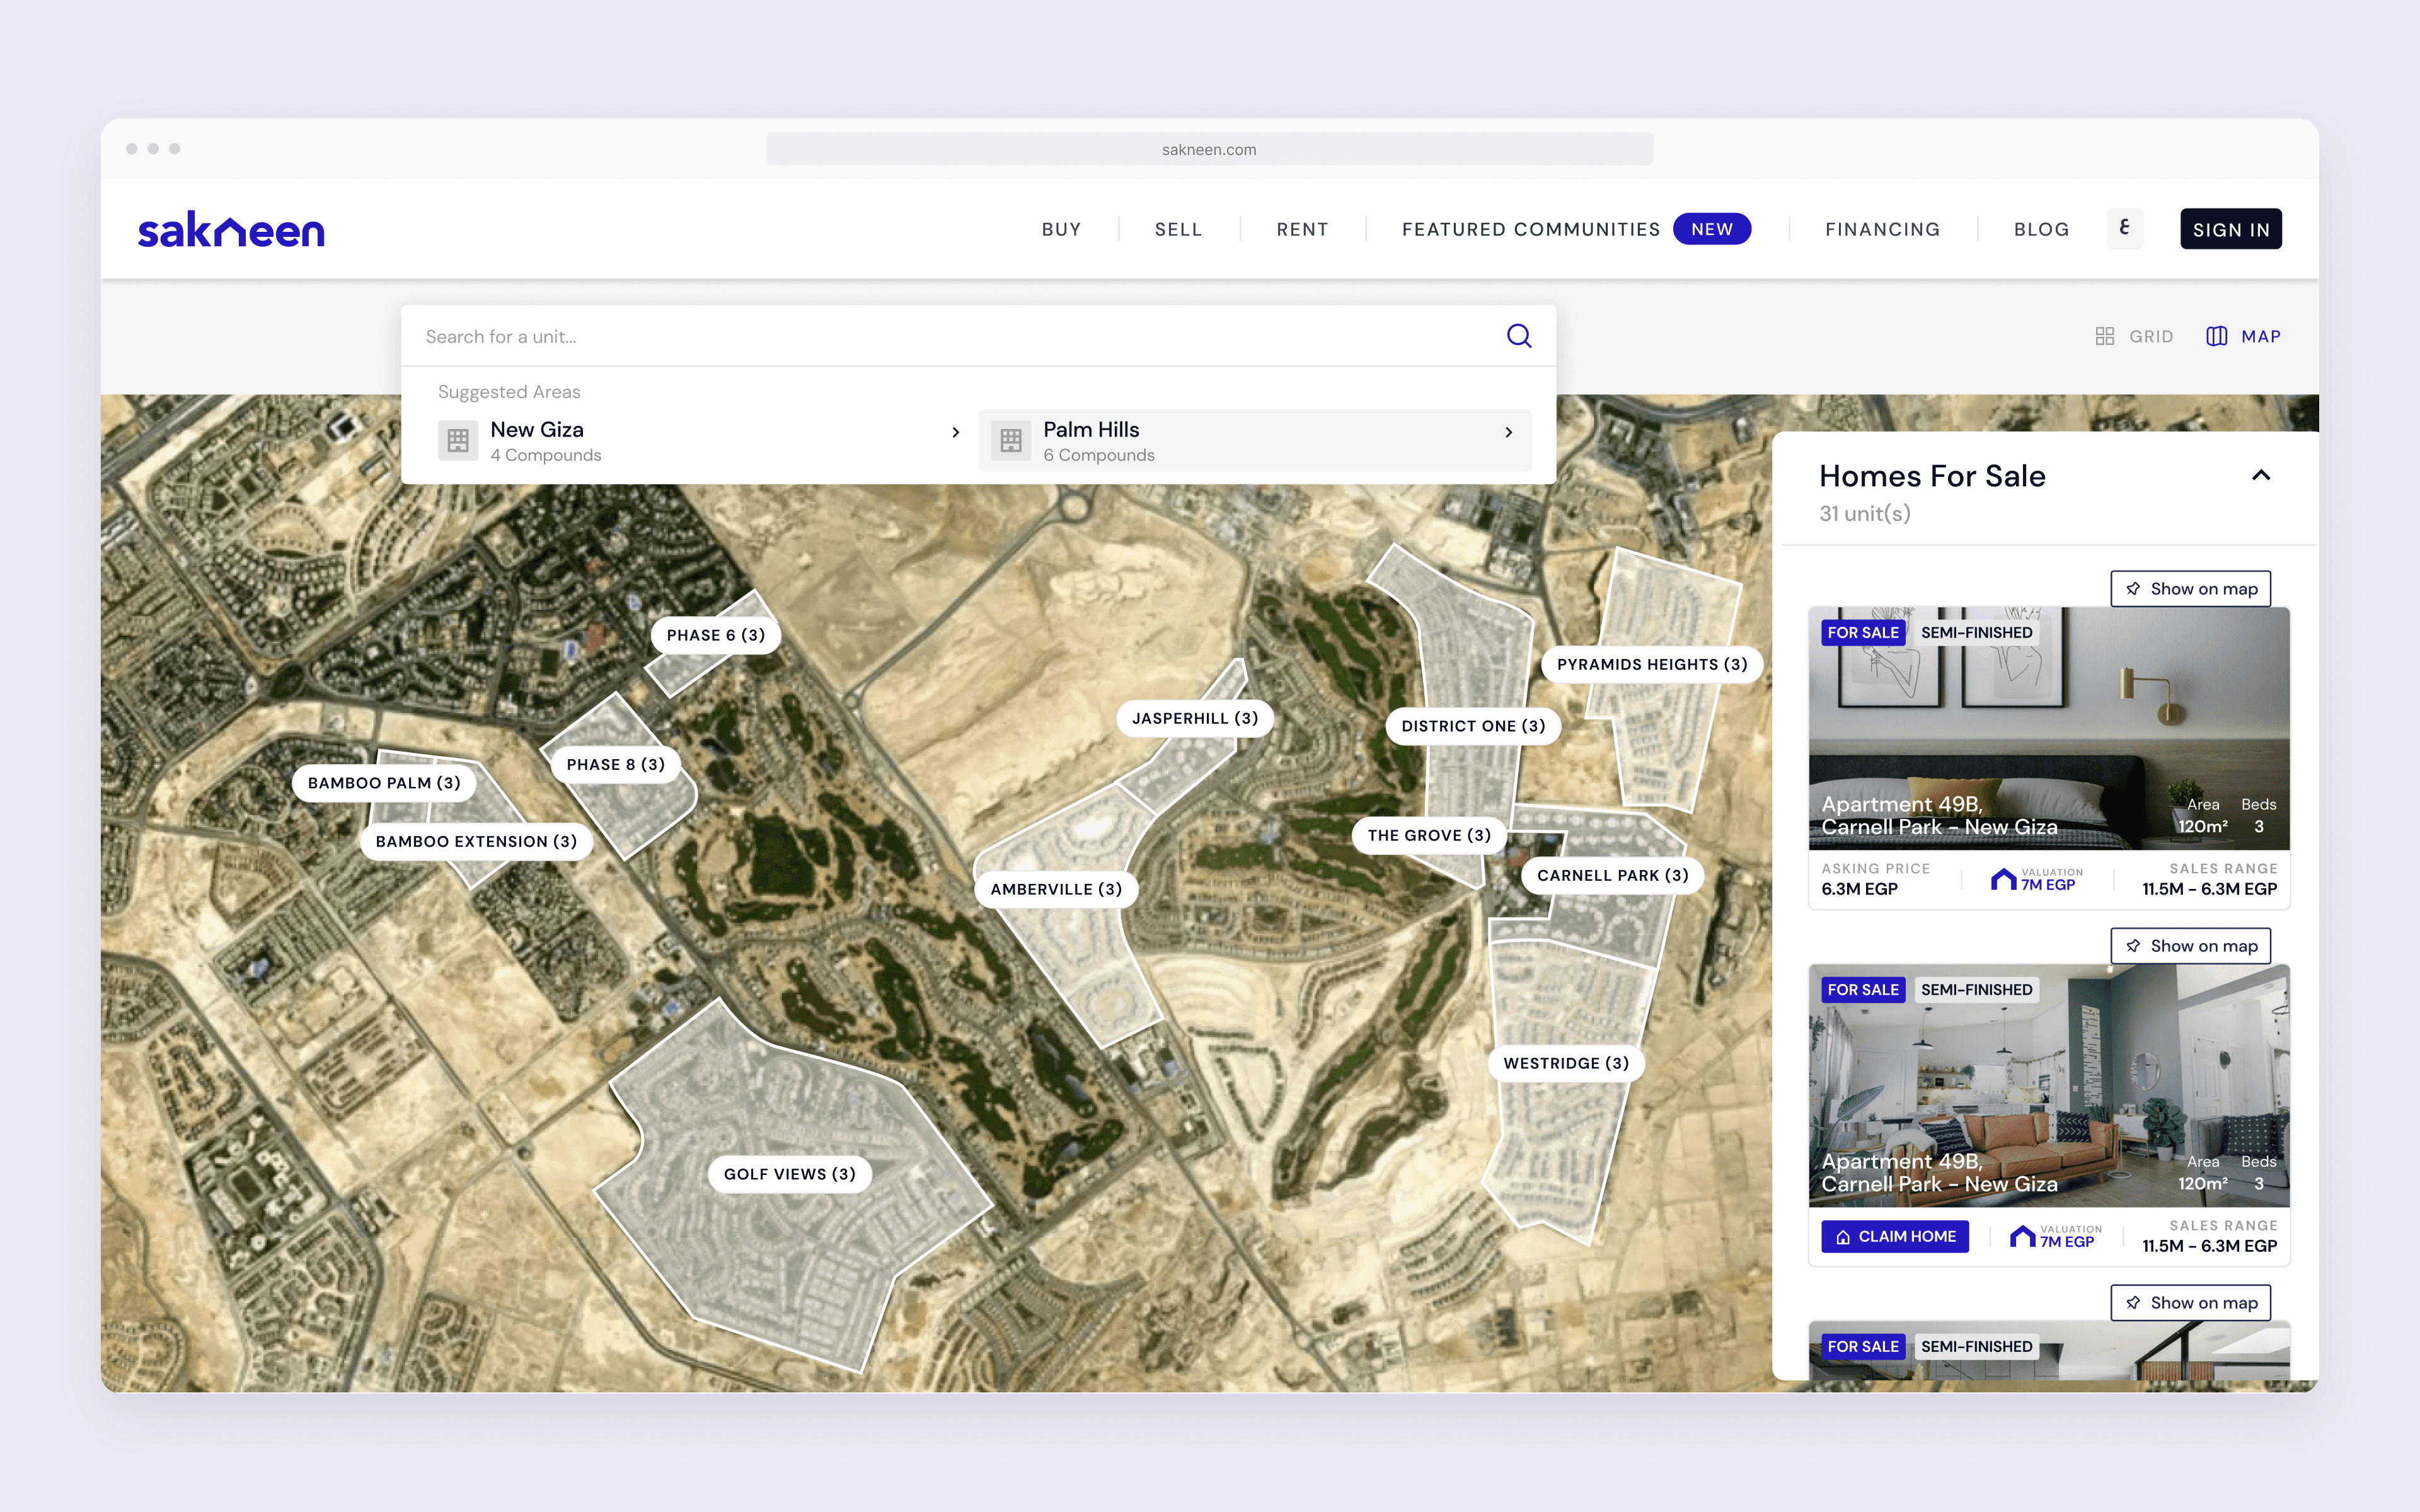Image resolution: width=2420 pixels, height=1512 pixels.
Task: Select the WESTRIDGE (3) map label
Action: pyautogui.click(x=1566, y=1063)
